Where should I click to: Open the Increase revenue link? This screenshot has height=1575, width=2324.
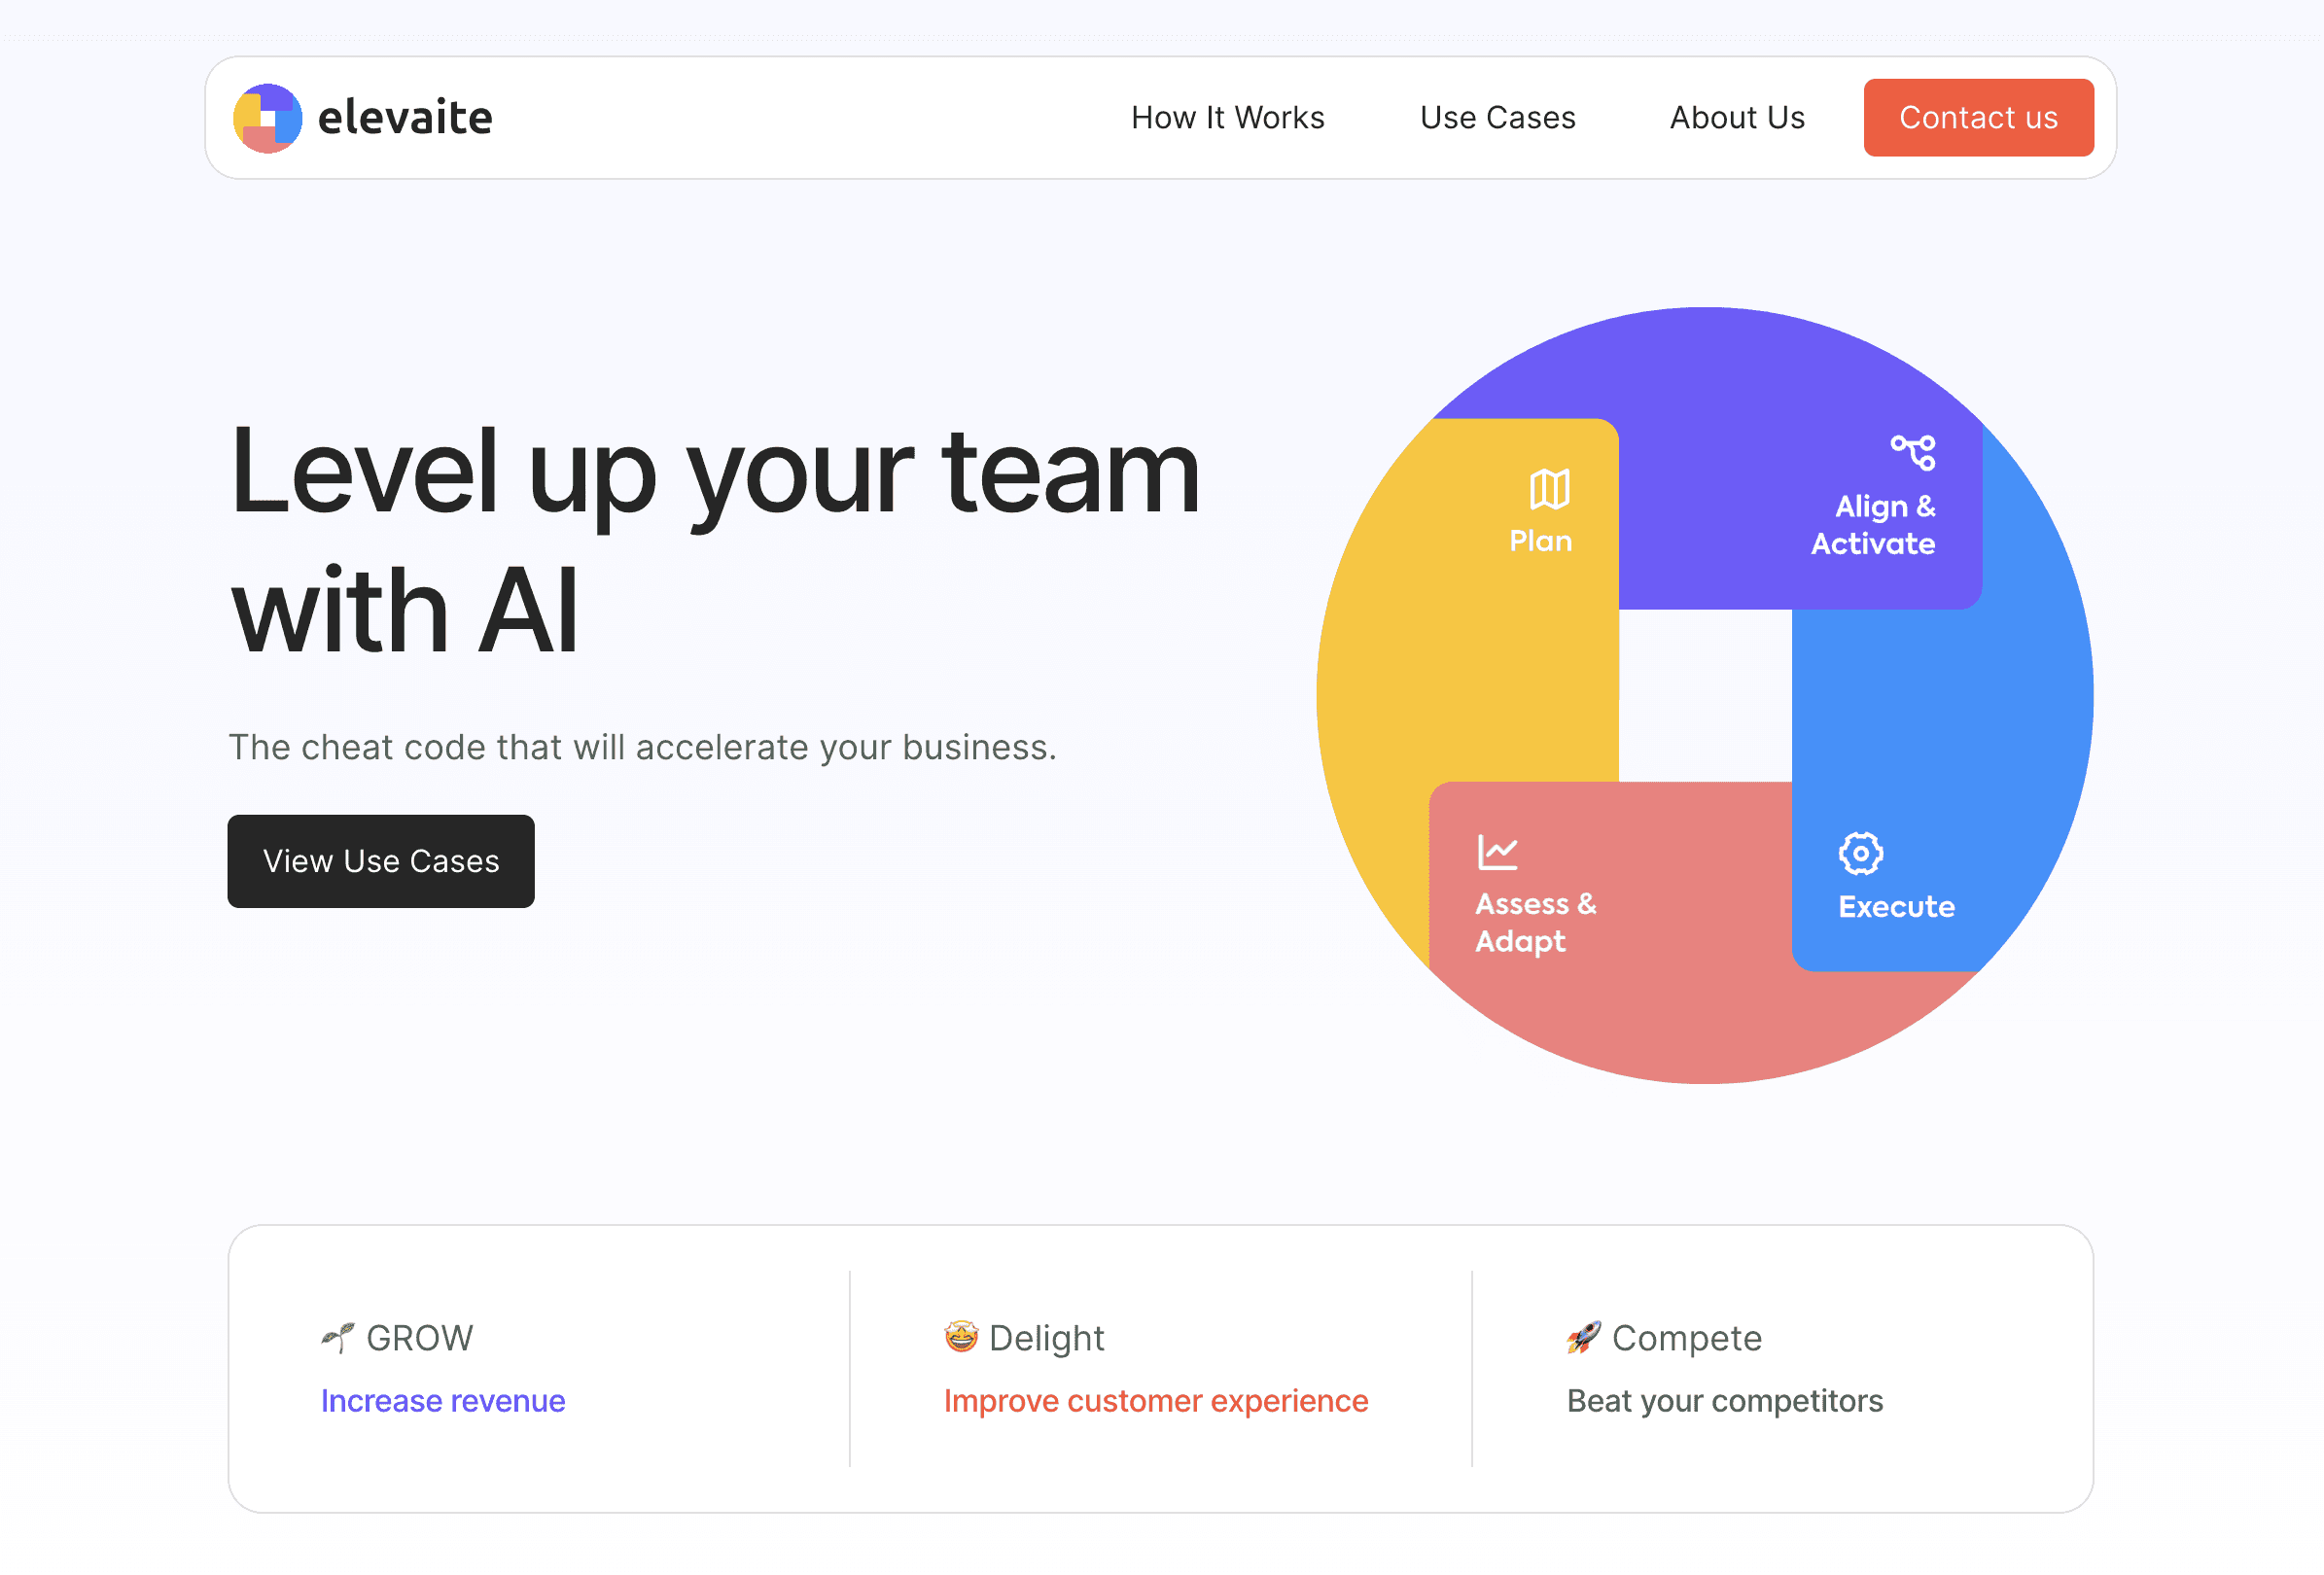coord(443,1400)
